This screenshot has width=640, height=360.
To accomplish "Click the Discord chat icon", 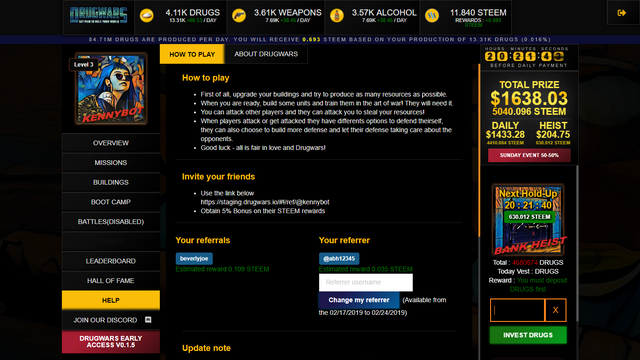I will pos(148,320).
